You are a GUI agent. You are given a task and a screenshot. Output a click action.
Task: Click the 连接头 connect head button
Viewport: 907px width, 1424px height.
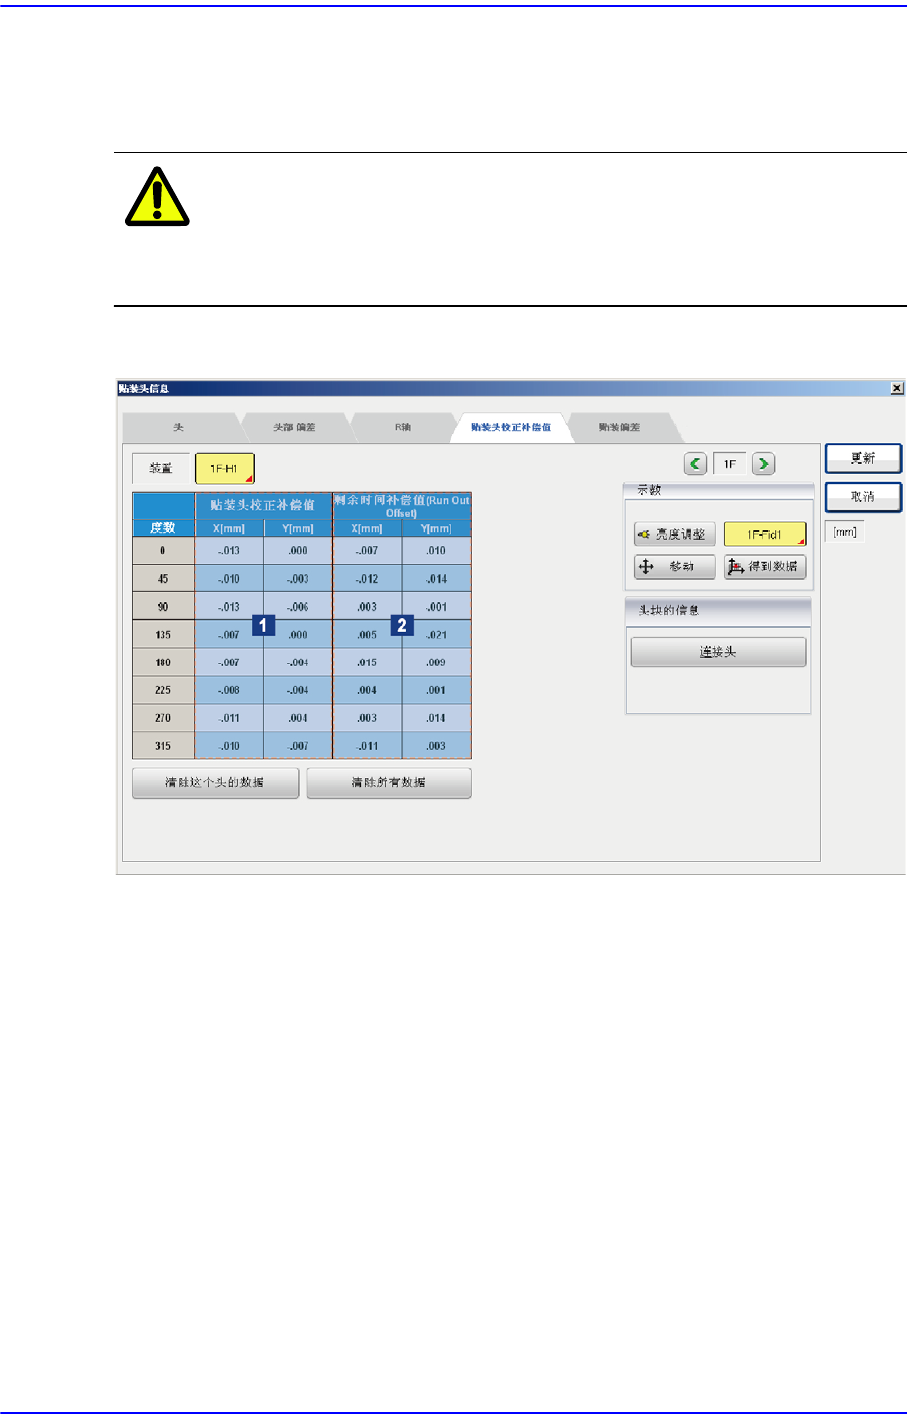tap(718, 652)
